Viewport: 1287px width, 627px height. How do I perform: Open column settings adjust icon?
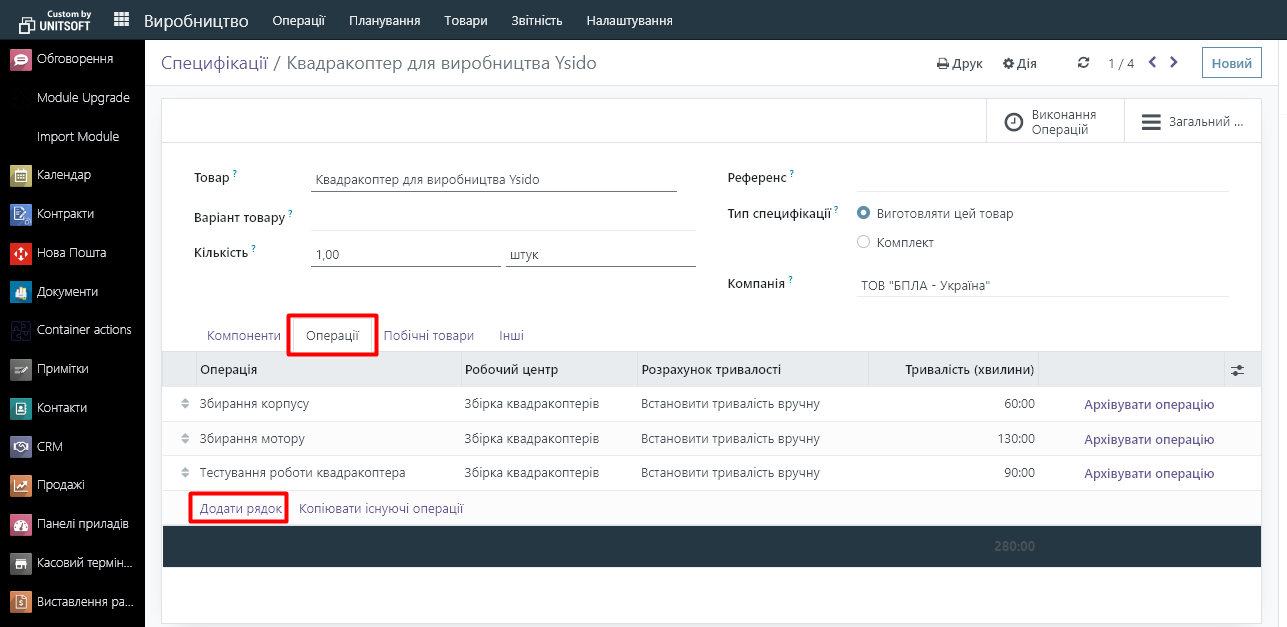coord(1237,370)
